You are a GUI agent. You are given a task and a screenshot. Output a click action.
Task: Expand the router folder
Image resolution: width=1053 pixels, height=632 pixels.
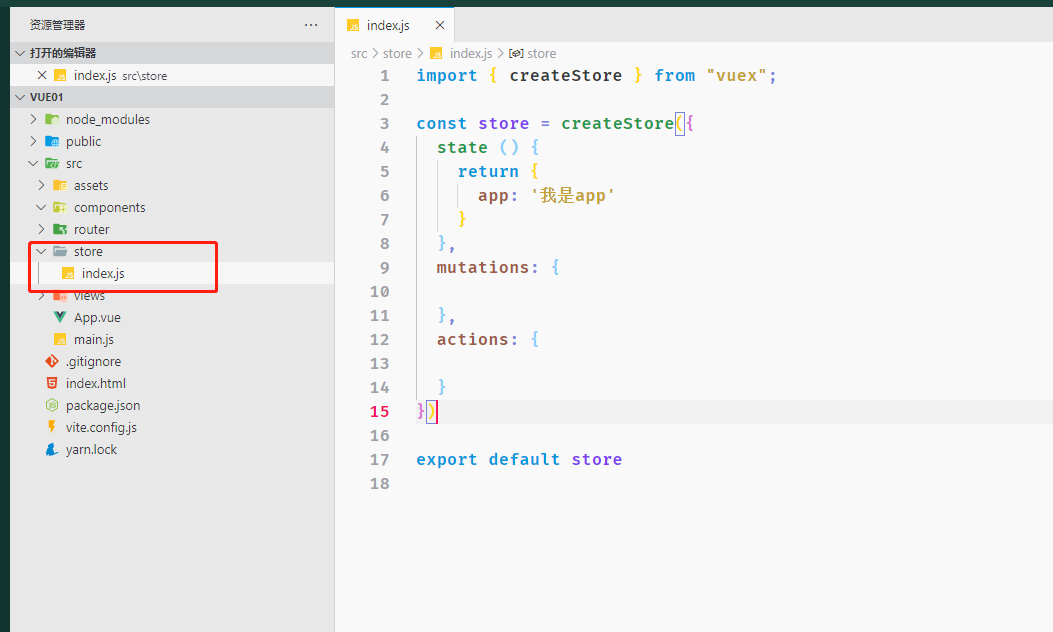click(x=41, y=230)
